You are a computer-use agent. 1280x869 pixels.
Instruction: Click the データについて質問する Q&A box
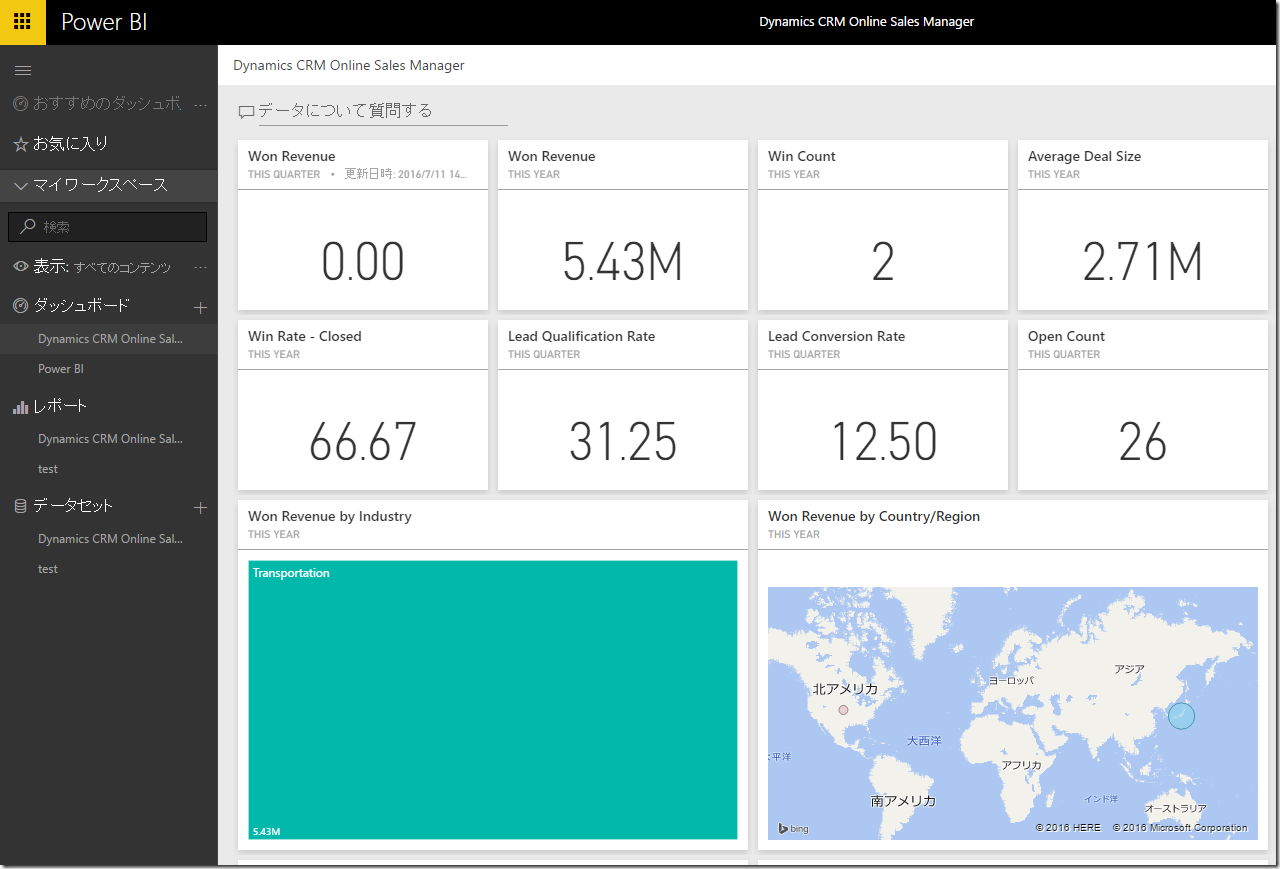(x=383, y=111)
